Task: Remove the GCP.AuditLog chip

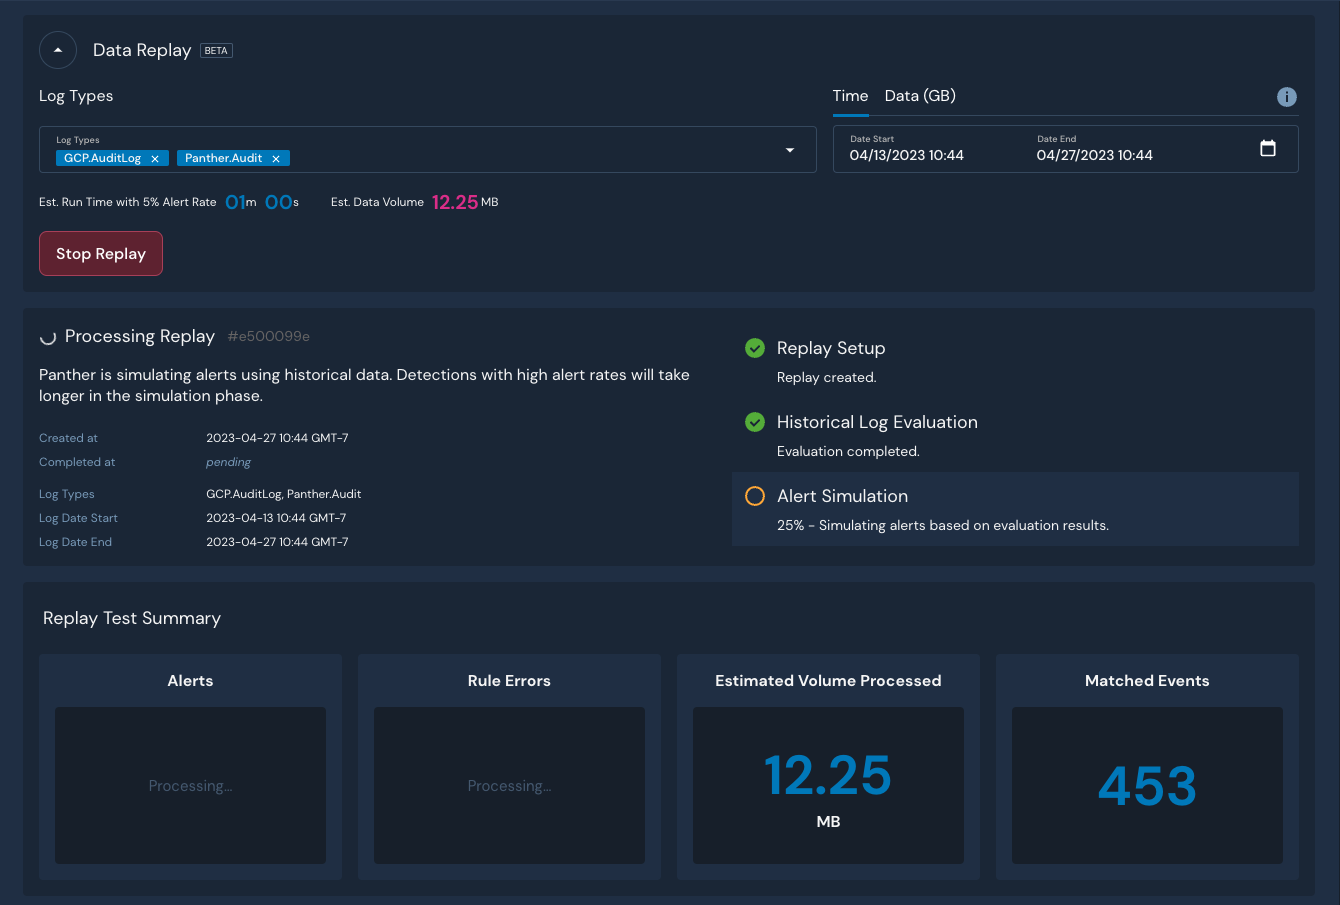Action: (155, 159)
